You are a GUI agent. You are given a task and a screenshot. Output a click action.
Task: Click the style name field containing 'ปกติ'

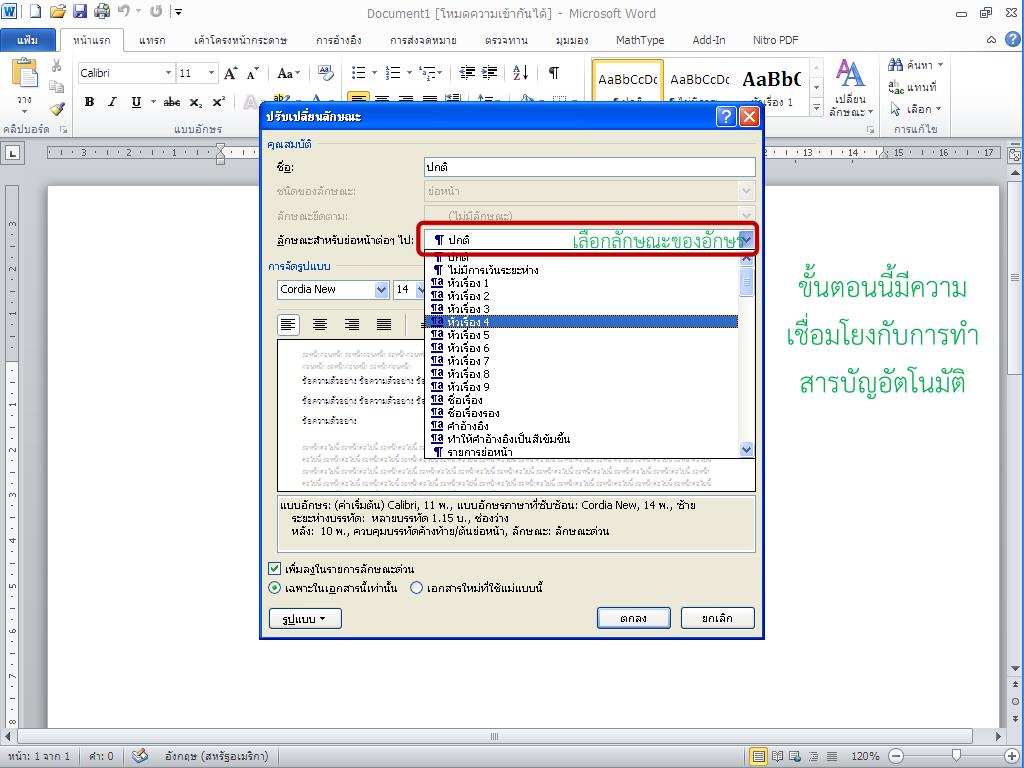(590, 167)
